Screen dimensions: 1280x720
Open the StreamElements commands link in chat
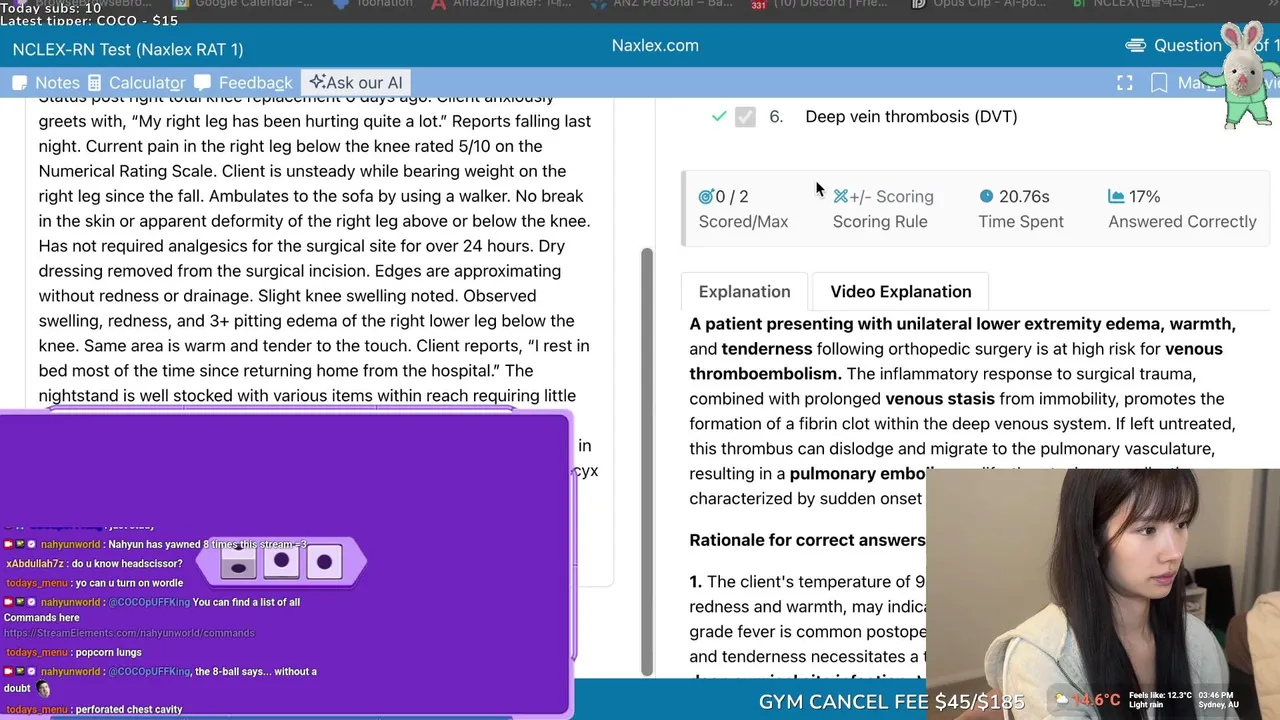click(129, 633)
